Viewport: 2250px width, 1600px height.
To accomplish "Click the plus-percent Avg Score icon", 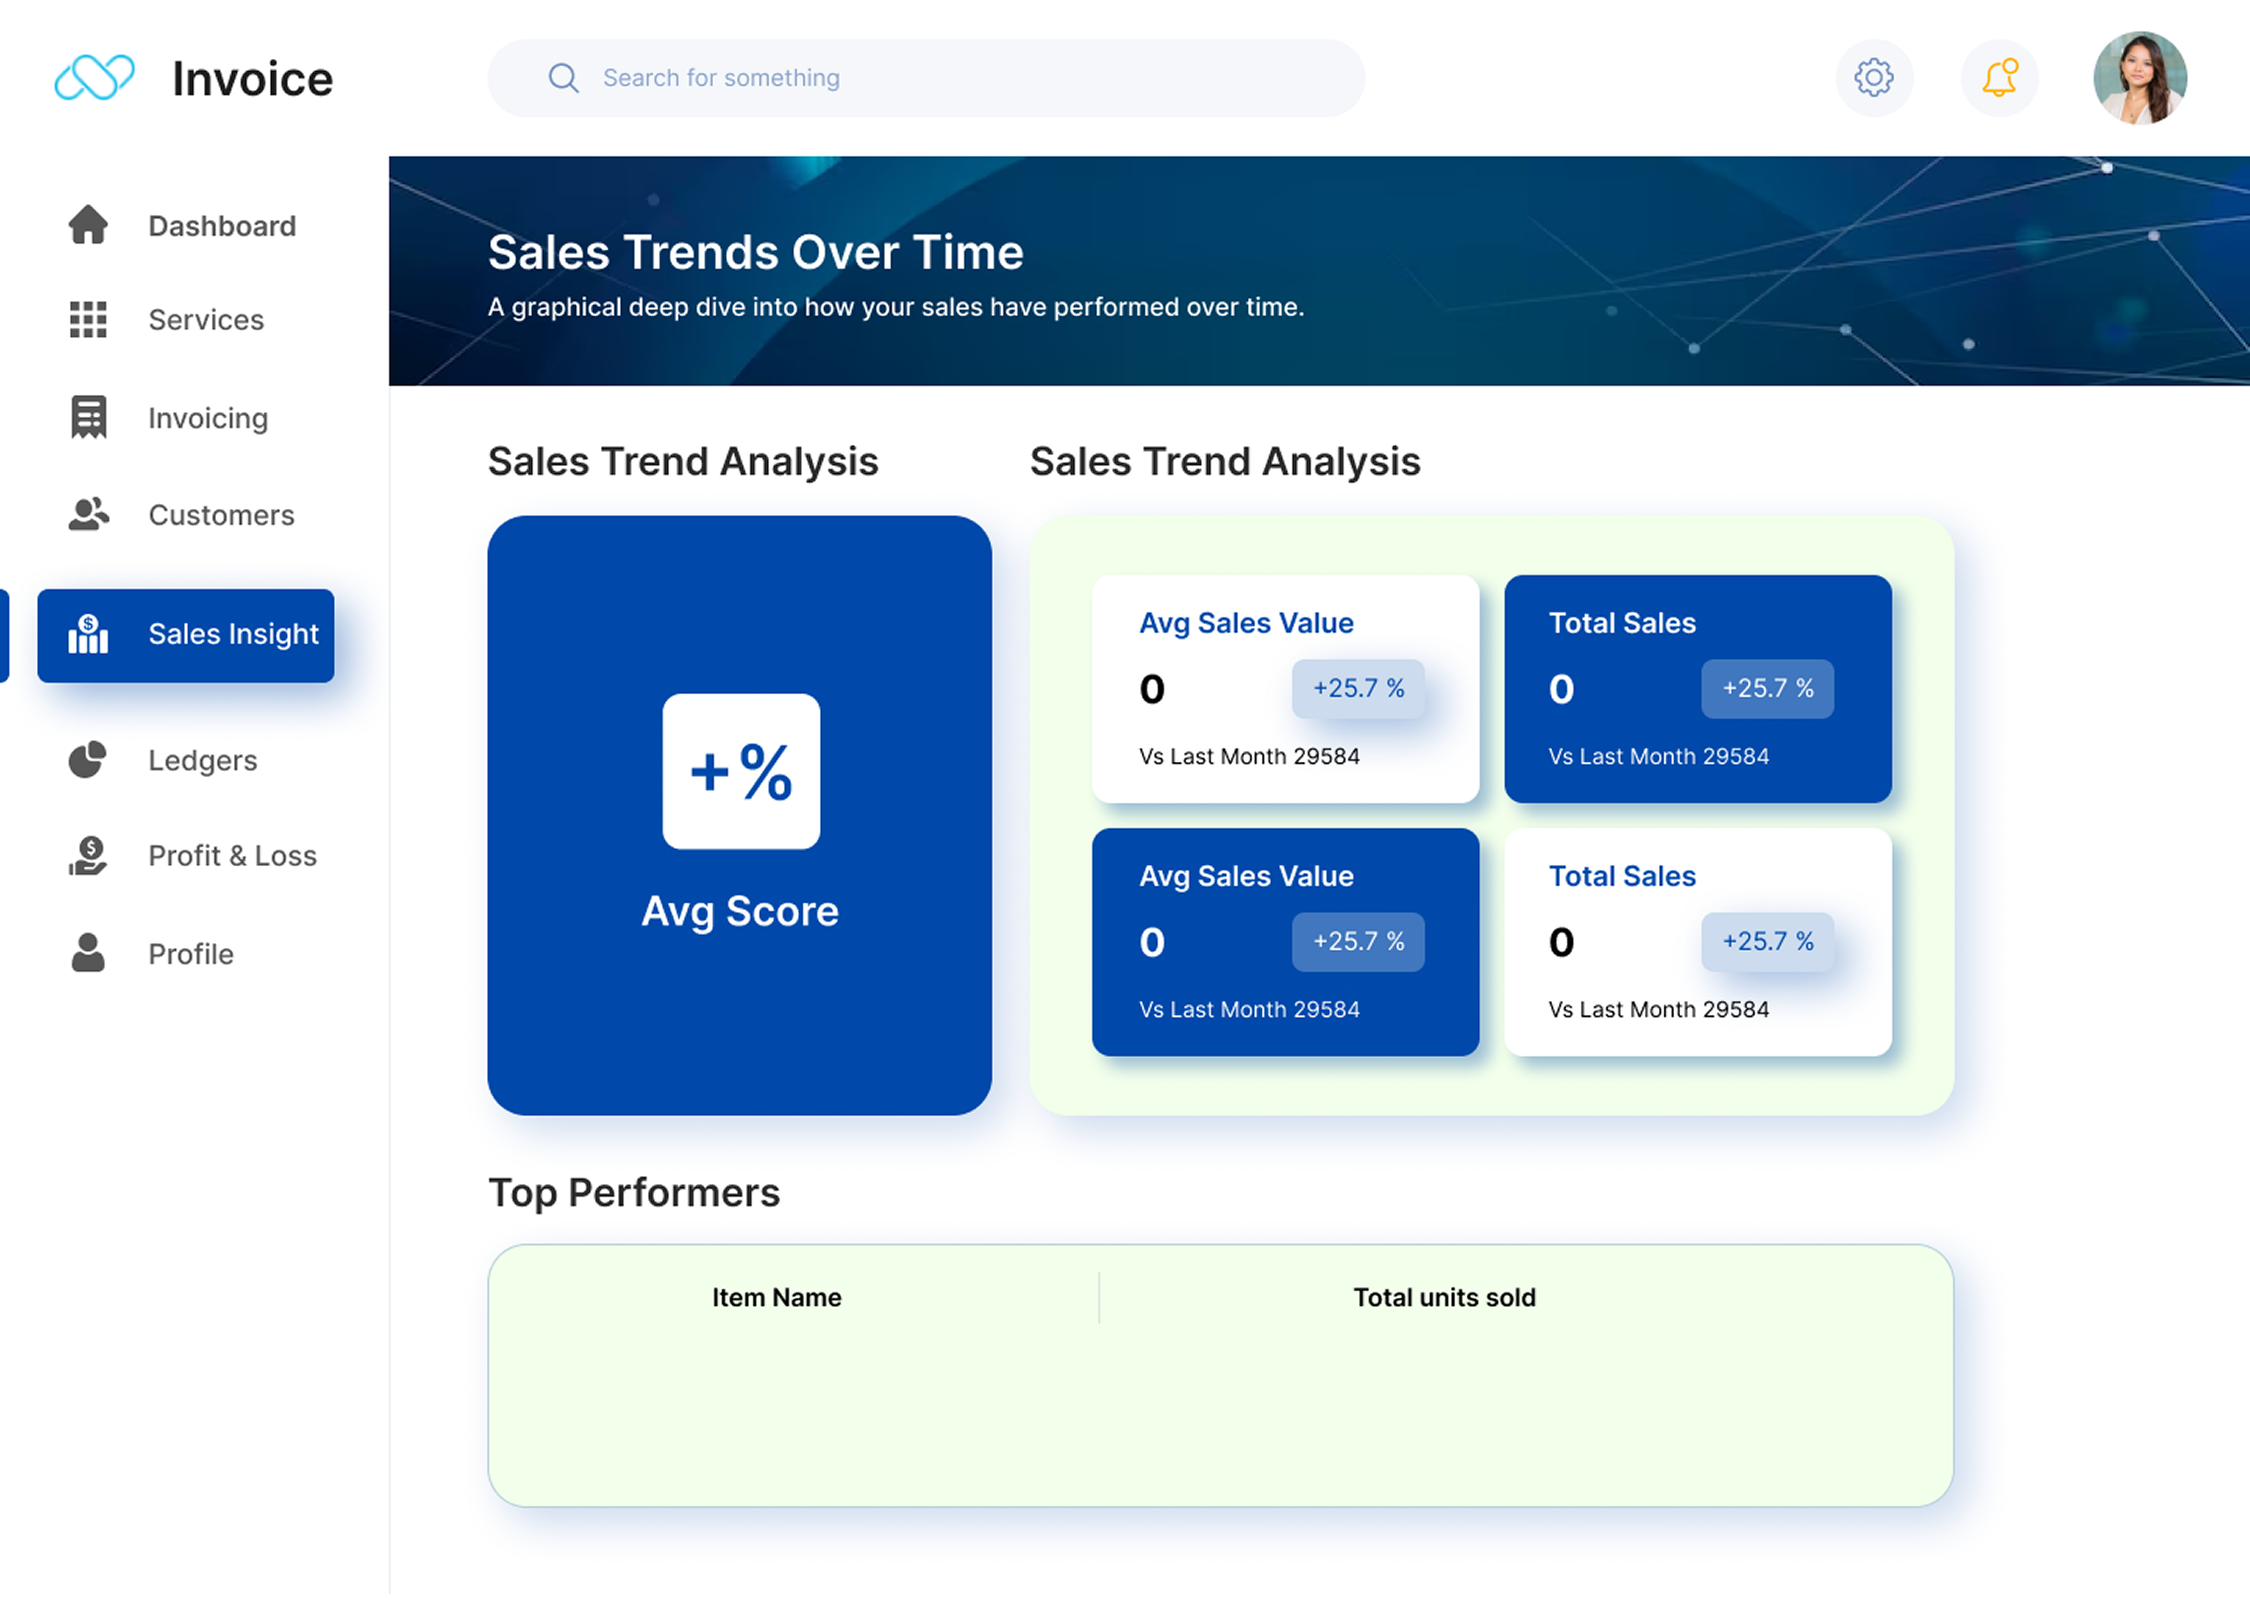I will pyautogui.click(x=741, y=771).
